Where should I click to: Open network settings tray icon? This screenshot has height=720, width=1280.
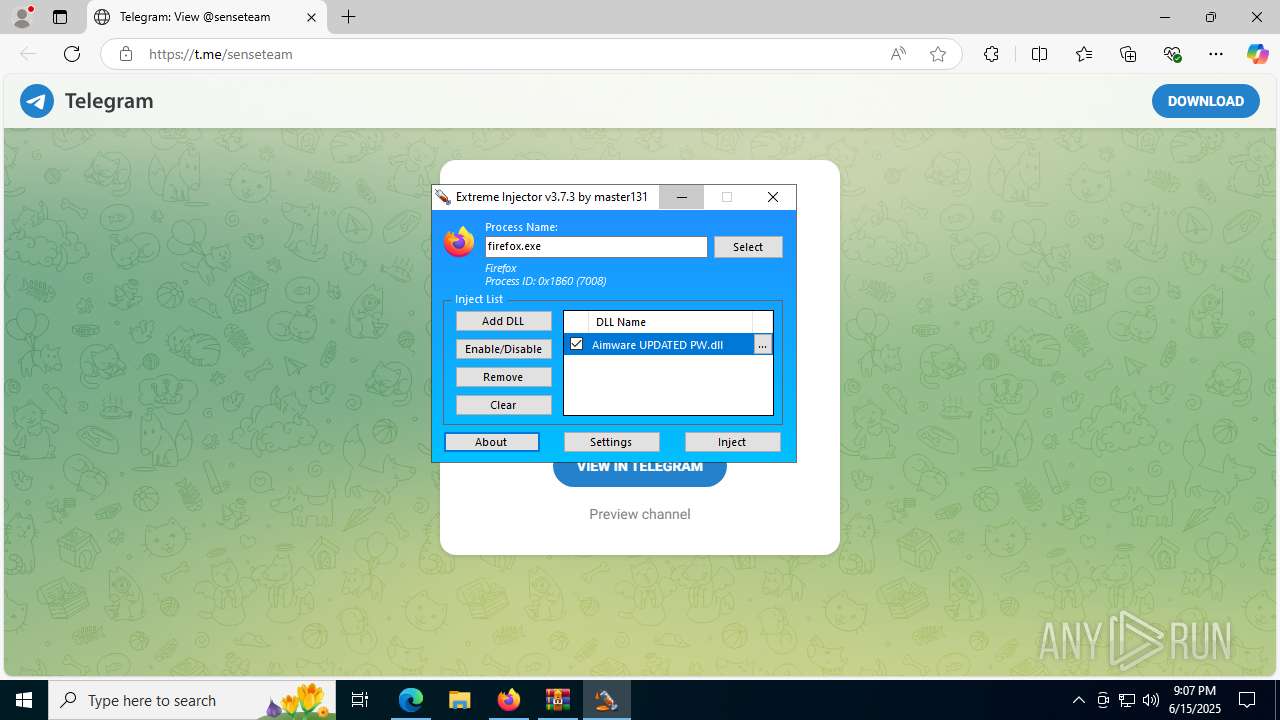1127,700
